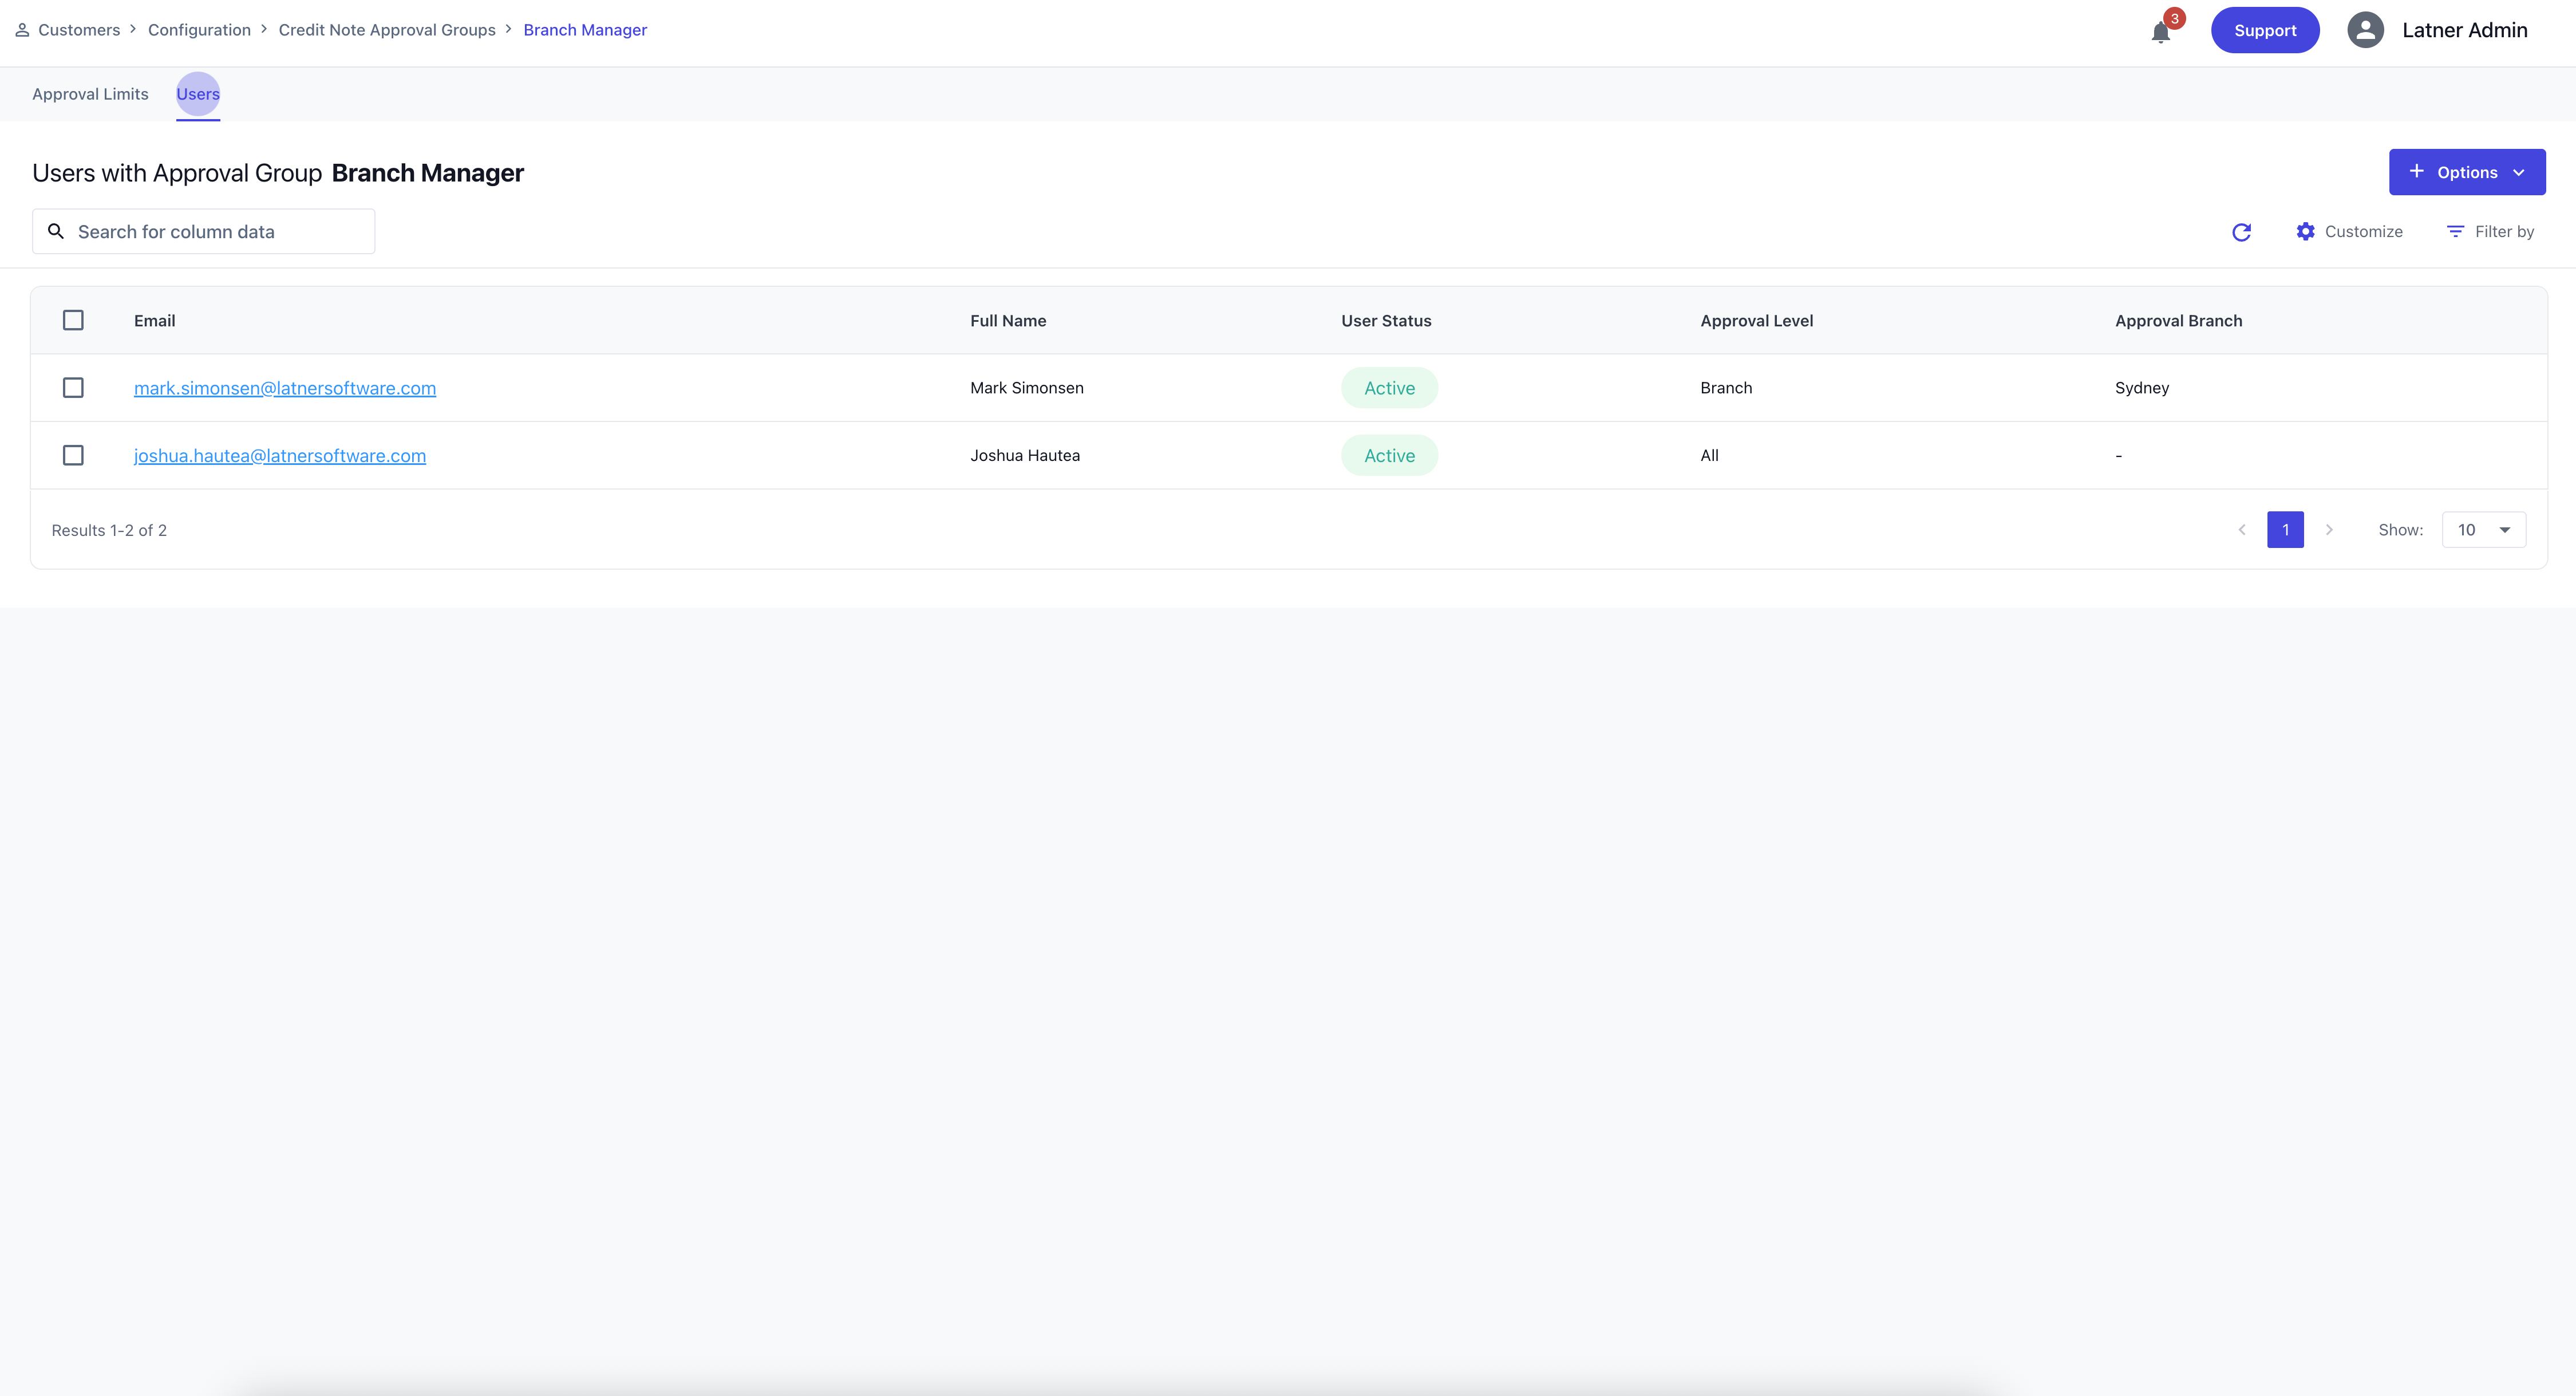Viewport: 2576px width, 1396px height.
Task: Go to the previous page arrow
Action: point(2242,530)
